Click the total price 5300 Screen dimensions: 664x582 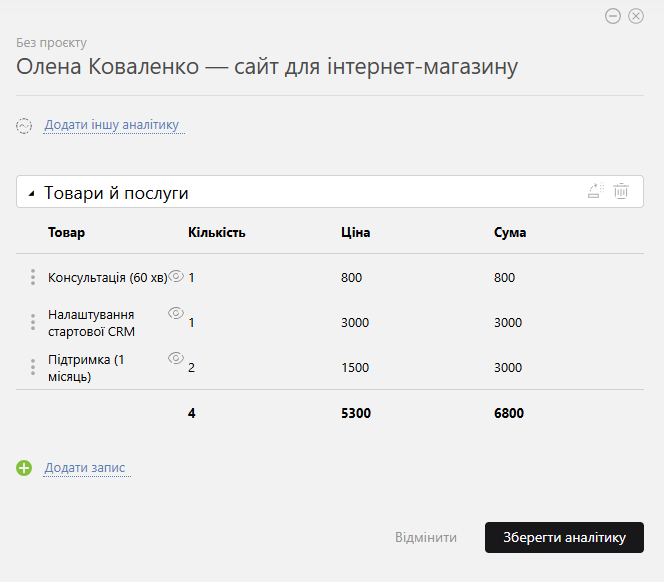click(356, 413)
